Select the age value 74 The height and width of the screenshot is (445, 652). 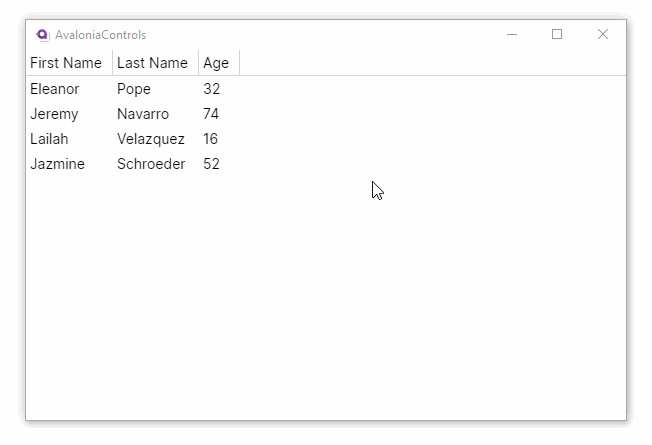tap(211, 114)
